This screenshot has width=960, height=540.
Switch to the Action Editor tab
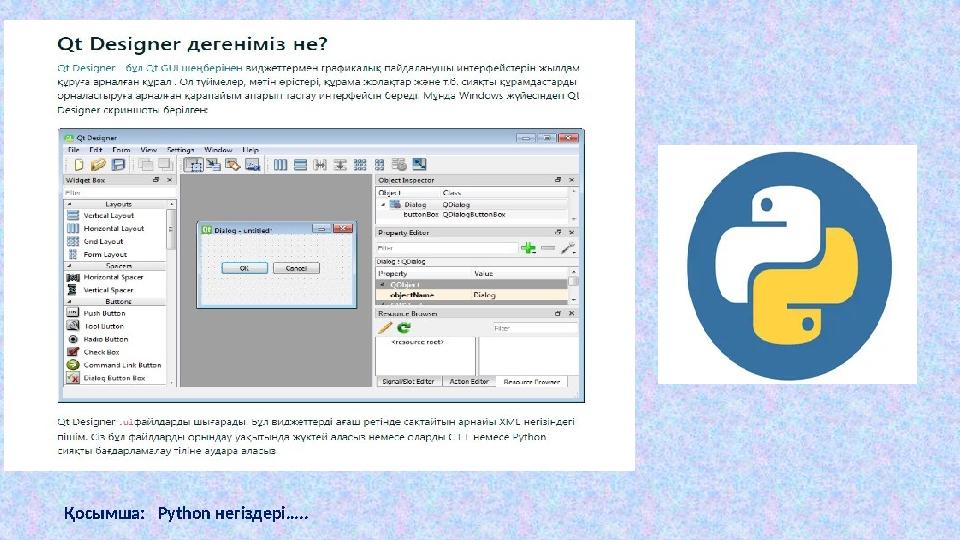(x=469, y=381)
